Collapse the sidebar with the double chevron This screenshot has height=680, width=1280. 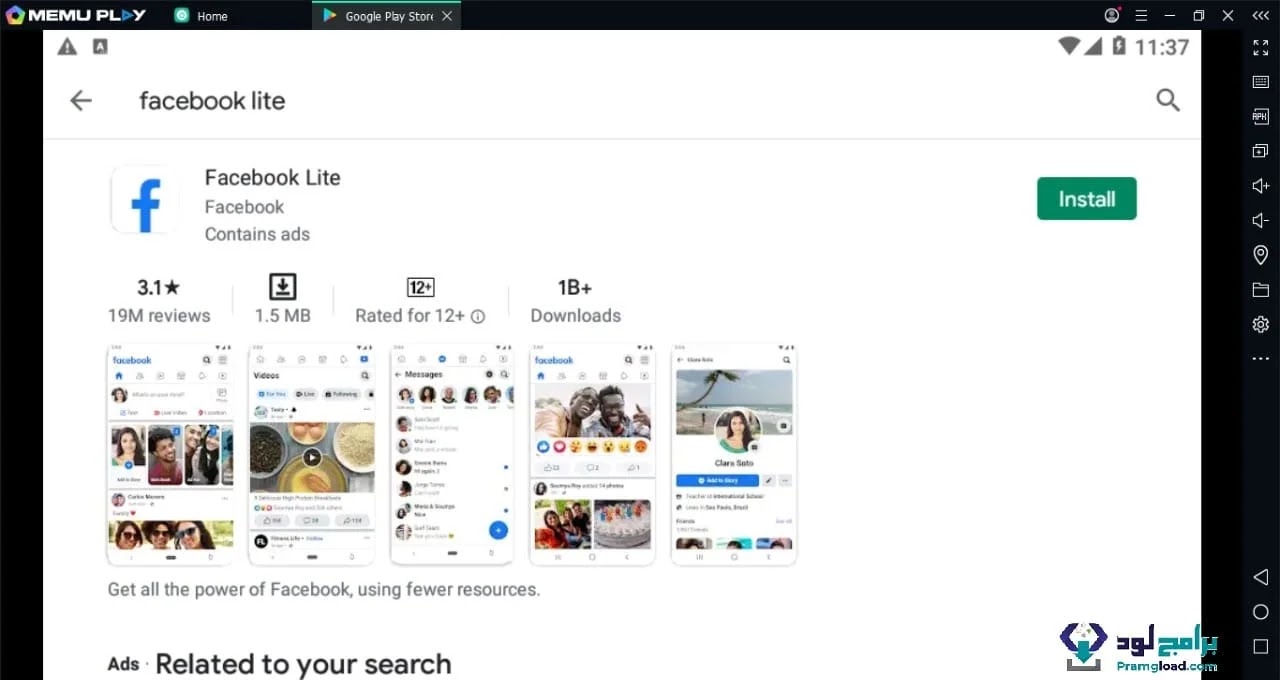pos(1261,15)
